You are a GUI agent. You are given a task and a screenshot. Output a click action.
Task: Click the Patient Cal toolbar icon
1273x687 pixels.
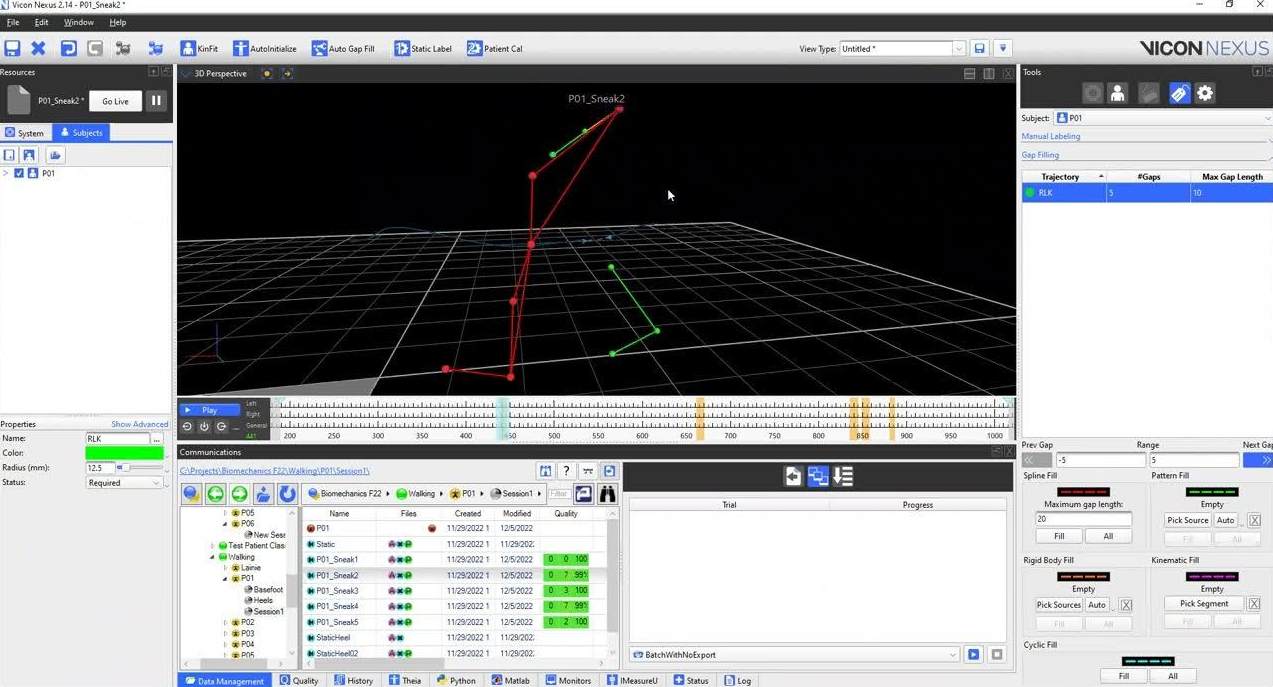[474, 48]
